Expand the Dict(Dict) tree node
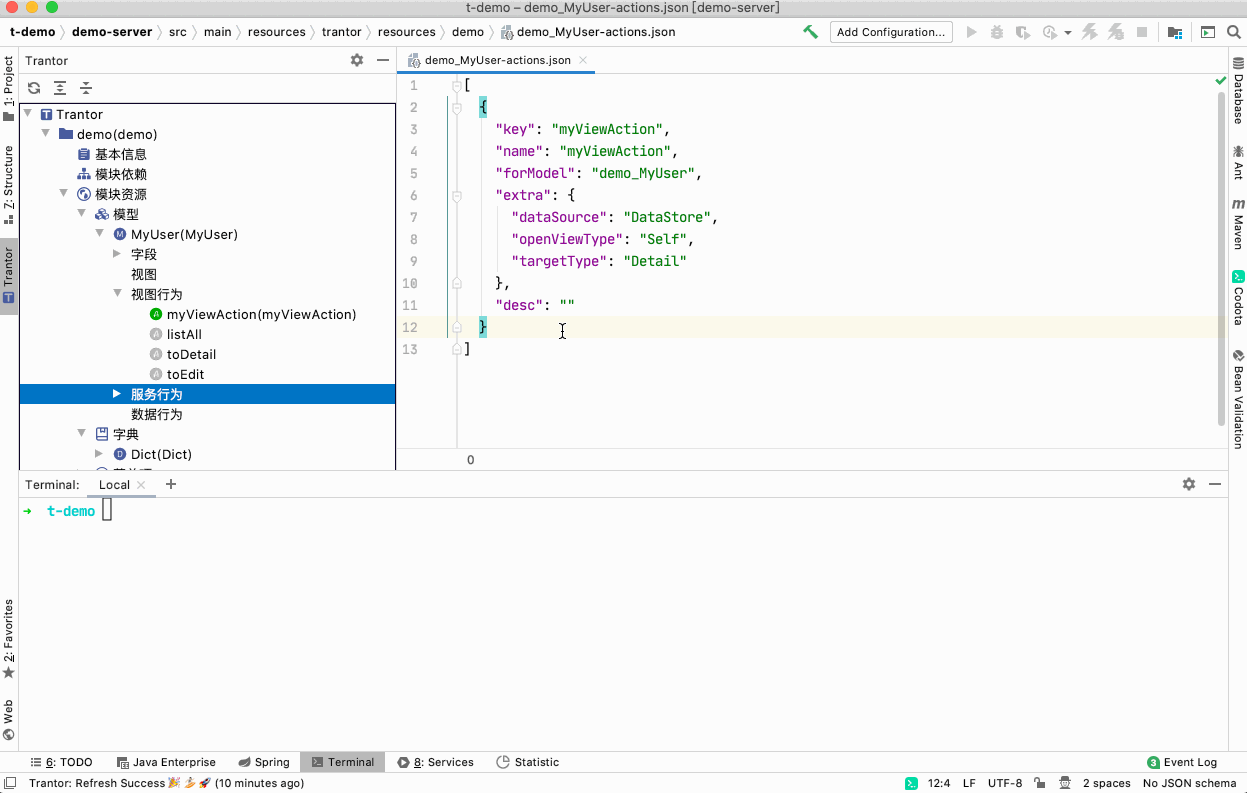Screen dimensions: 1247x793 click(99, 454)
